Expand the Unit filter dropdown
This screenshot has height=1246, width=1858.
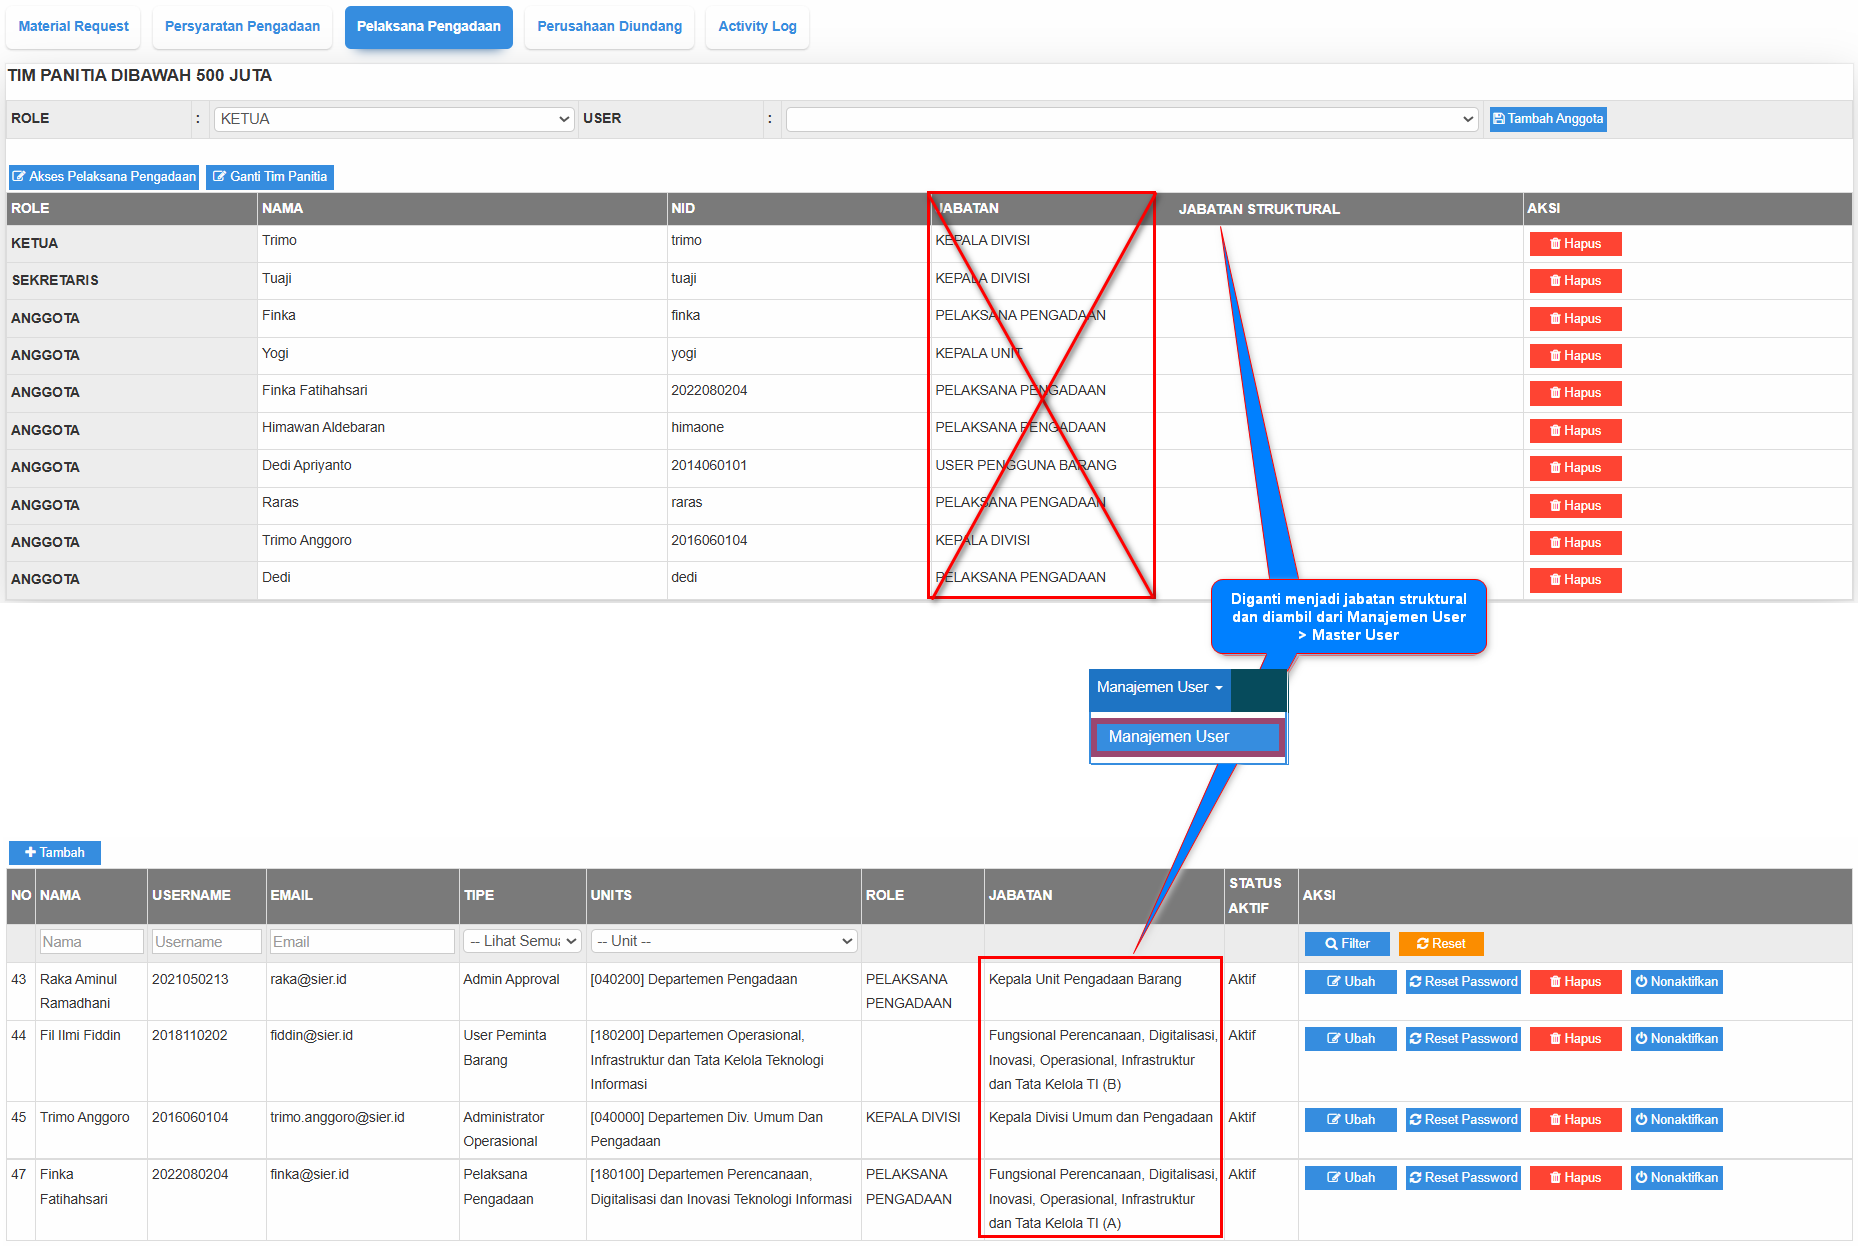pyautogui.click(x=724, y=942)
